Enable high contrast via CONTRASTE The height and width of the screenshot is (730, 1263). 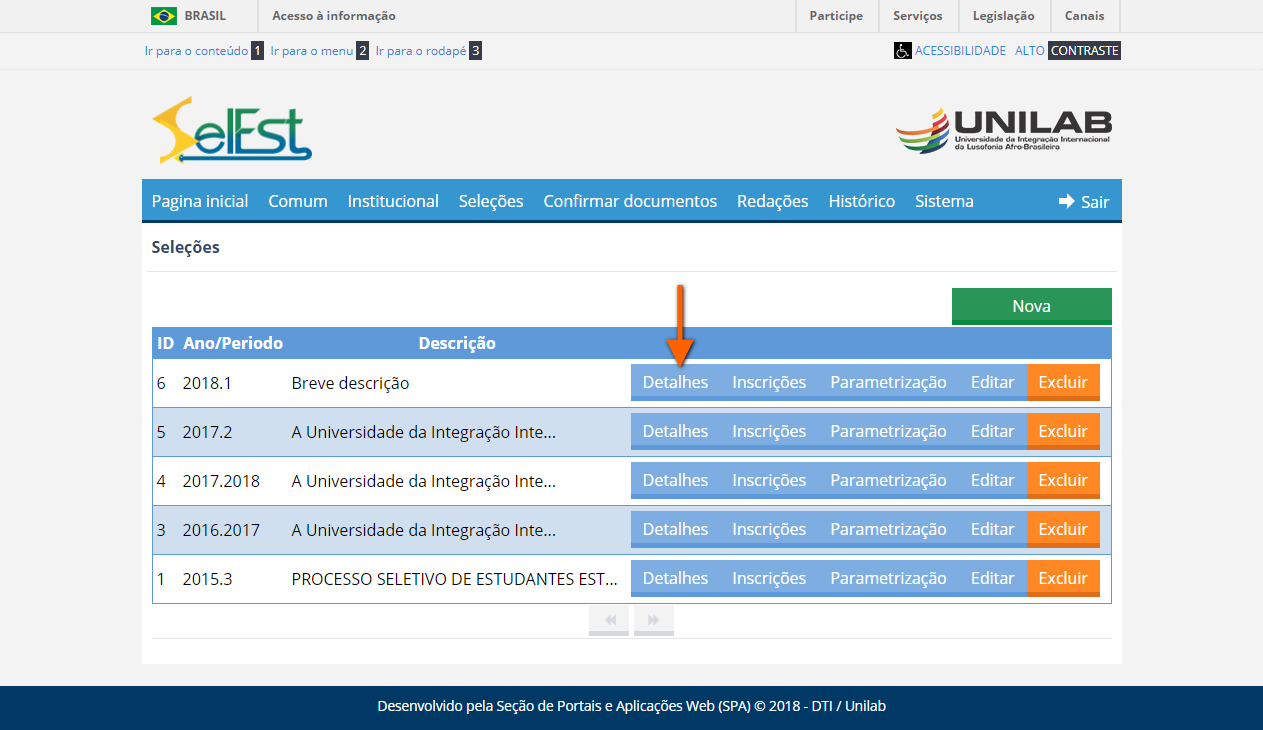pyautogui.click(x=1084, y=50)
